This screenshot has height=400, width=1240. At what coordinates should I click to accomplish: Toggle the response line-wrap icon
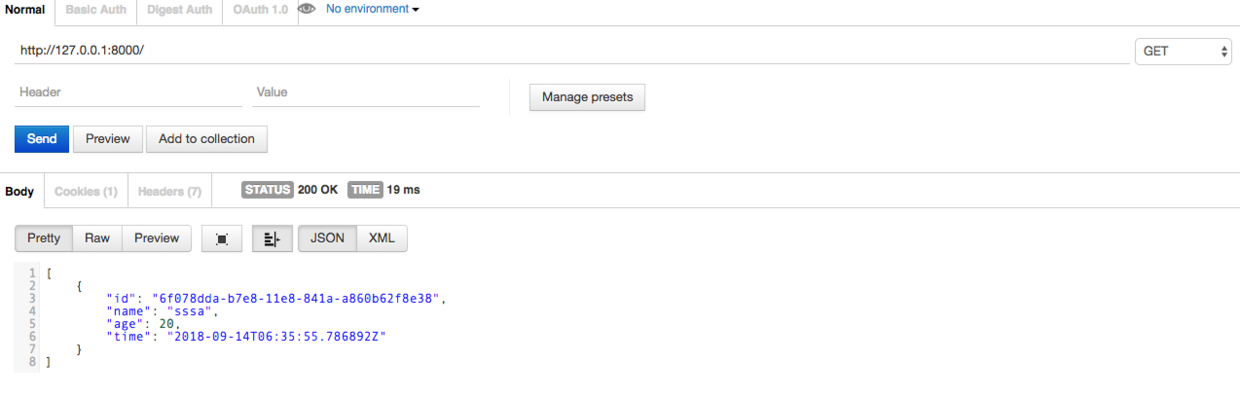271,239
